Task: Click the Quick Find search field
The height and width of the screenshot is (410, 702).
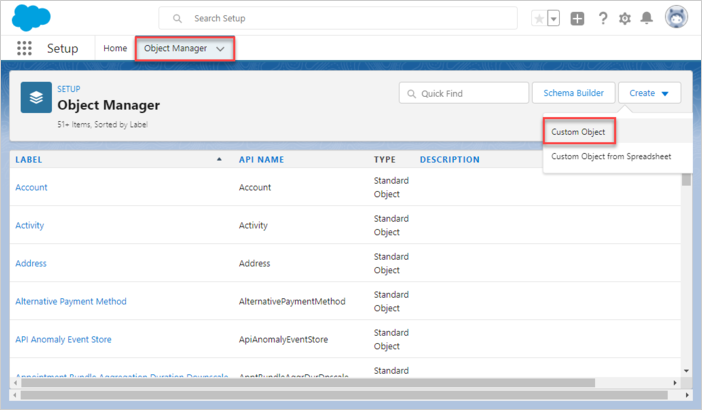Action: click(471, 94)
